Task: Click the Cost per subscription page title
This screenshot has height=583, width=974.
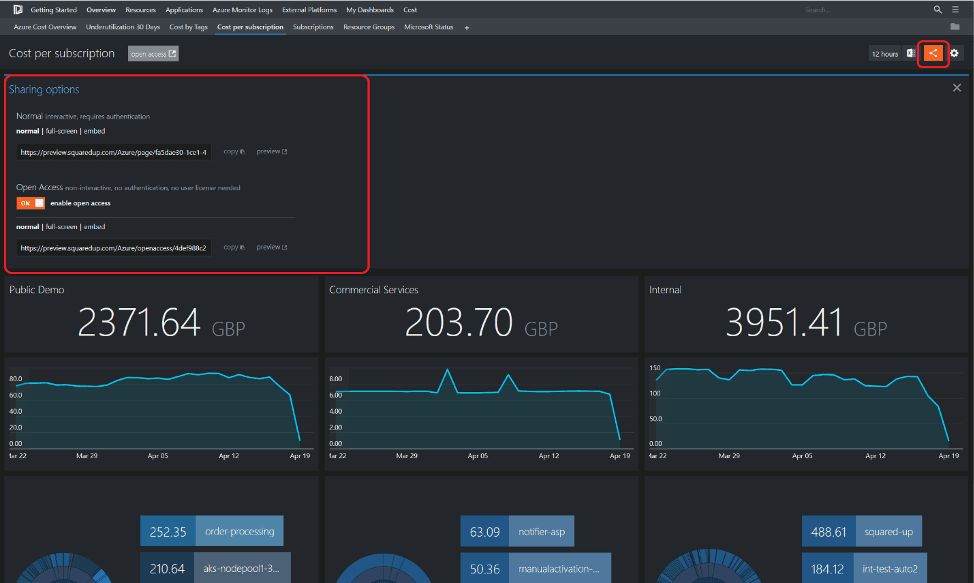Action: [61, 53]
